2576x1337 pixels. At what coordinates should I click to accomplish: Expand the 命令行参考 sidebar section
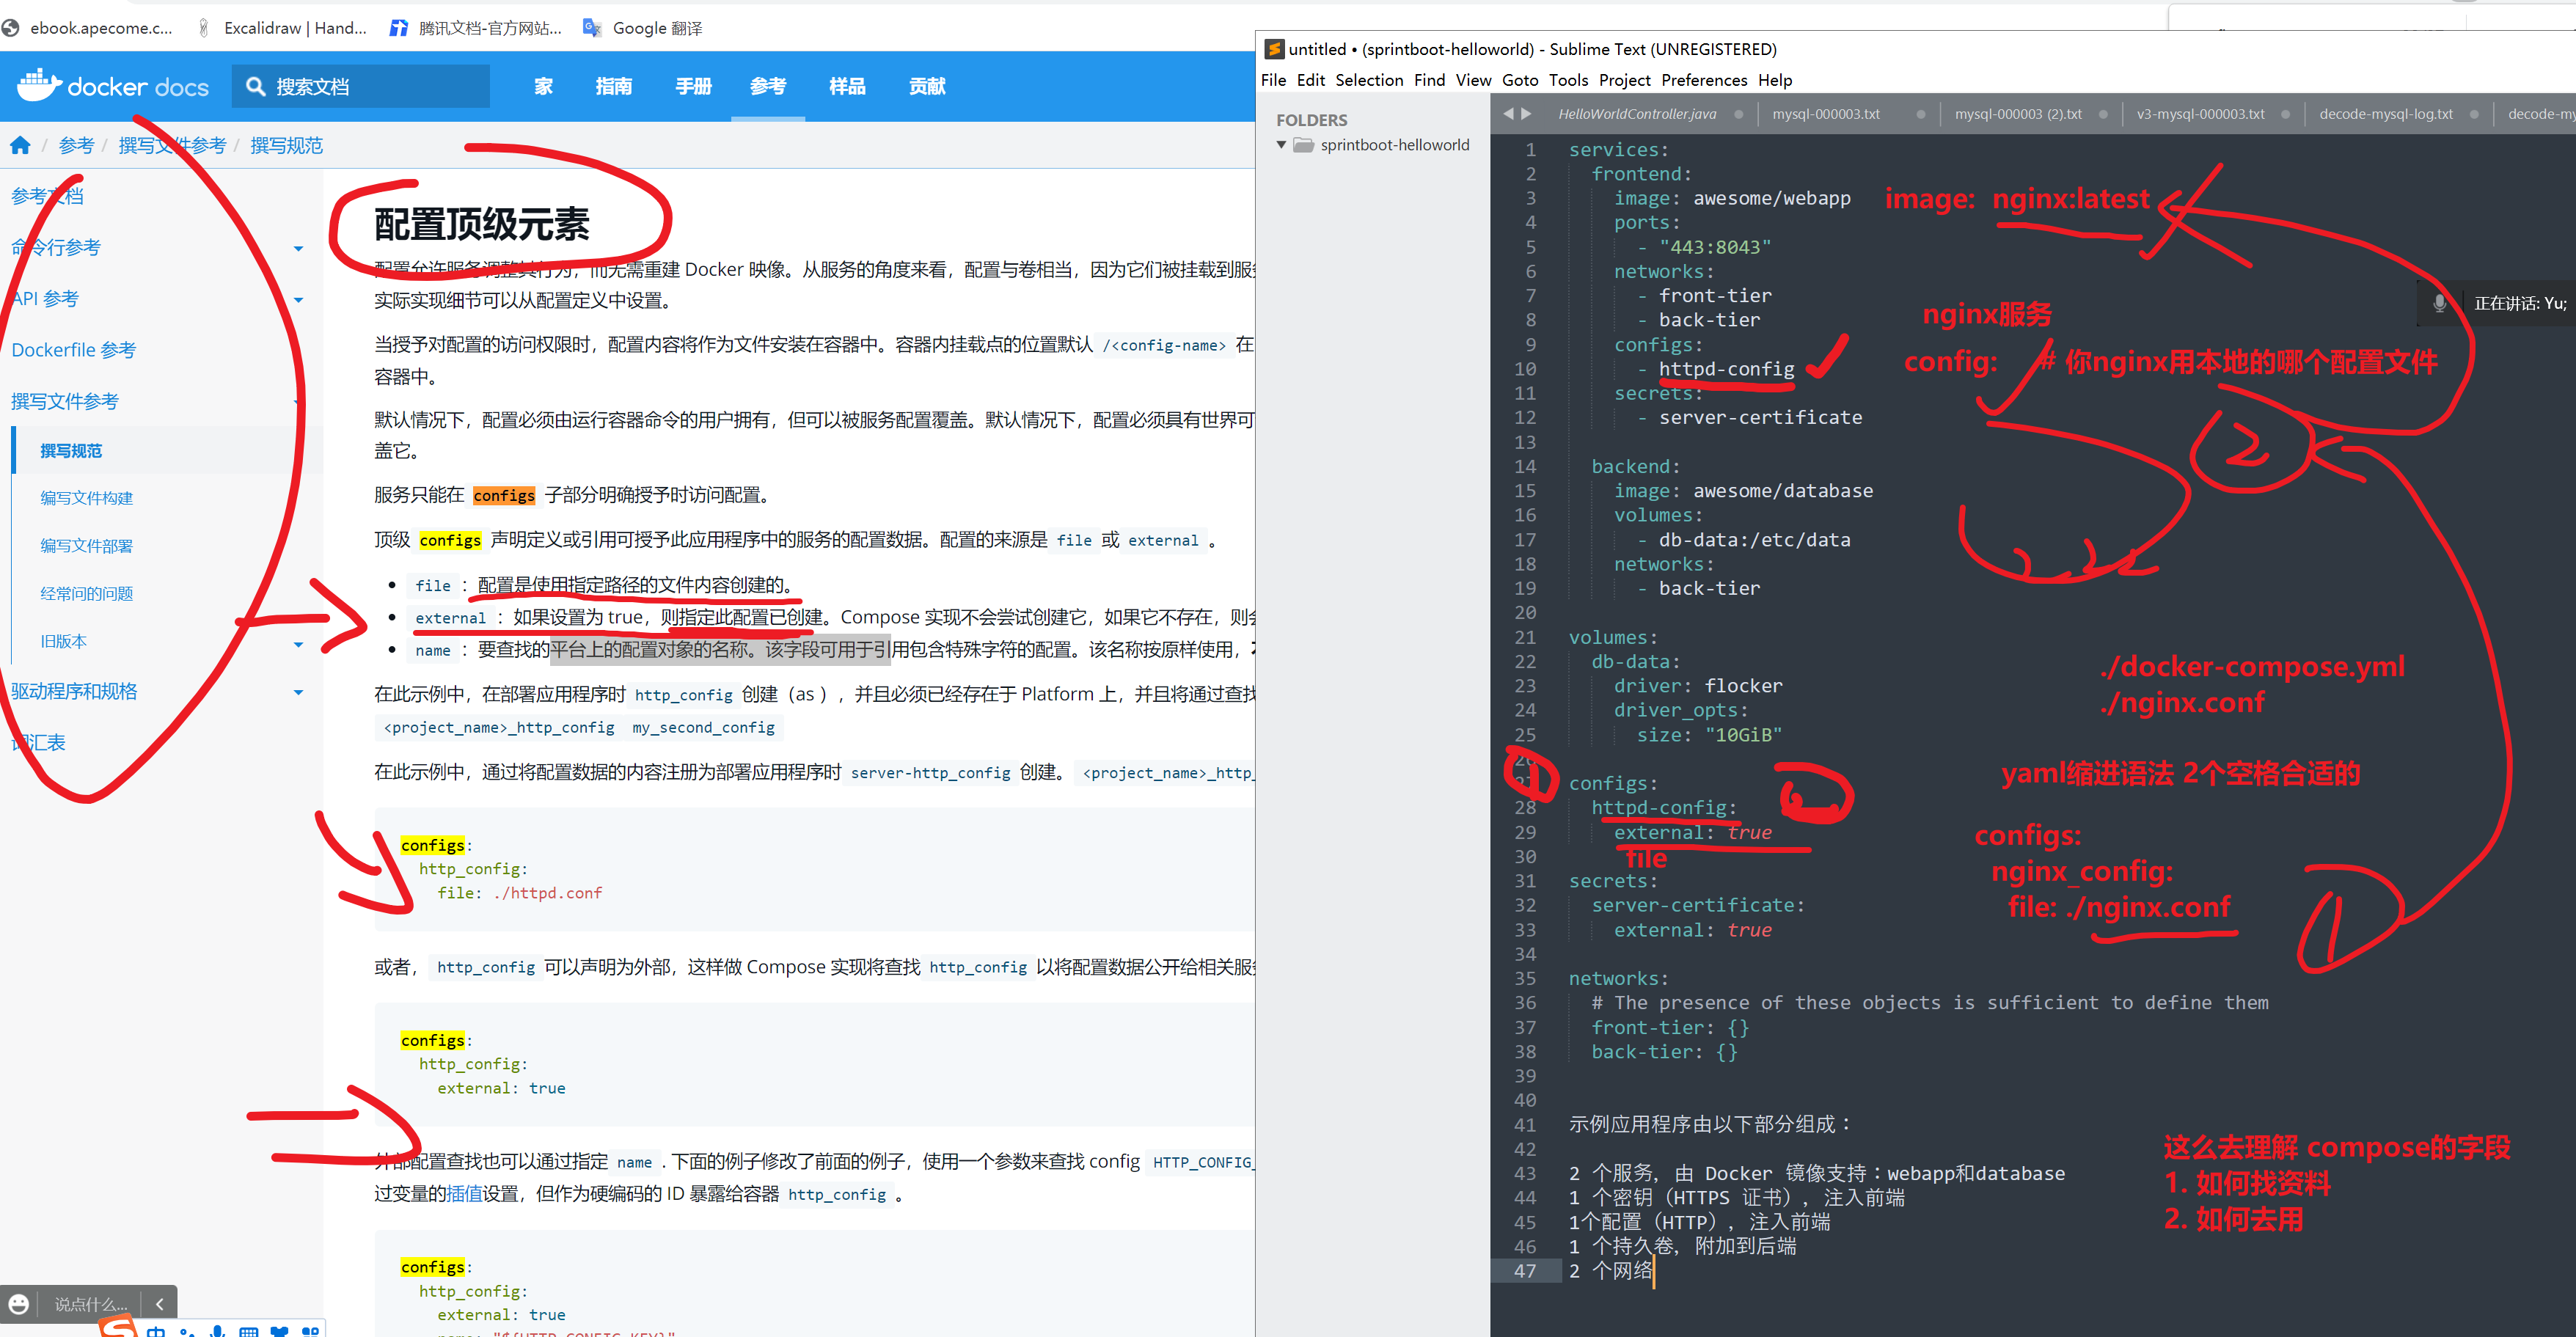coord(298,248)
